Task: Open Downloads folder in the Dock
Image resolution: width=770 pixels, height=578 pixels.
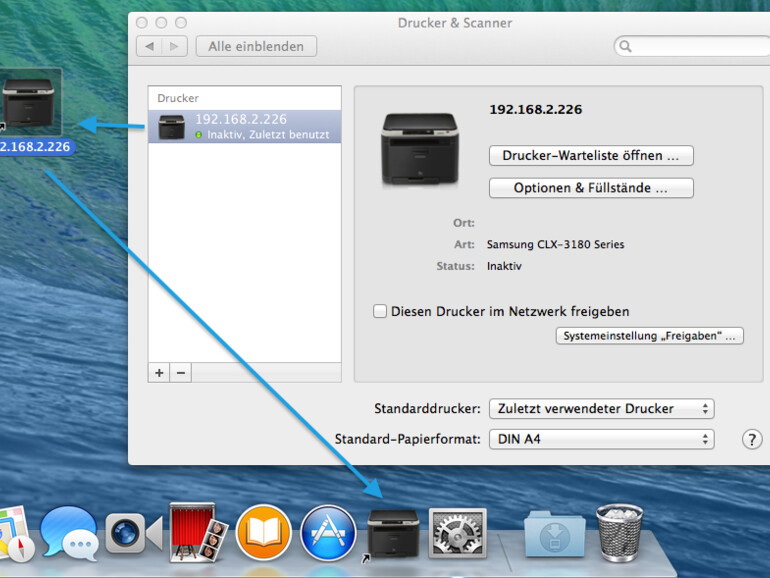Action: [x=555, y=534]
